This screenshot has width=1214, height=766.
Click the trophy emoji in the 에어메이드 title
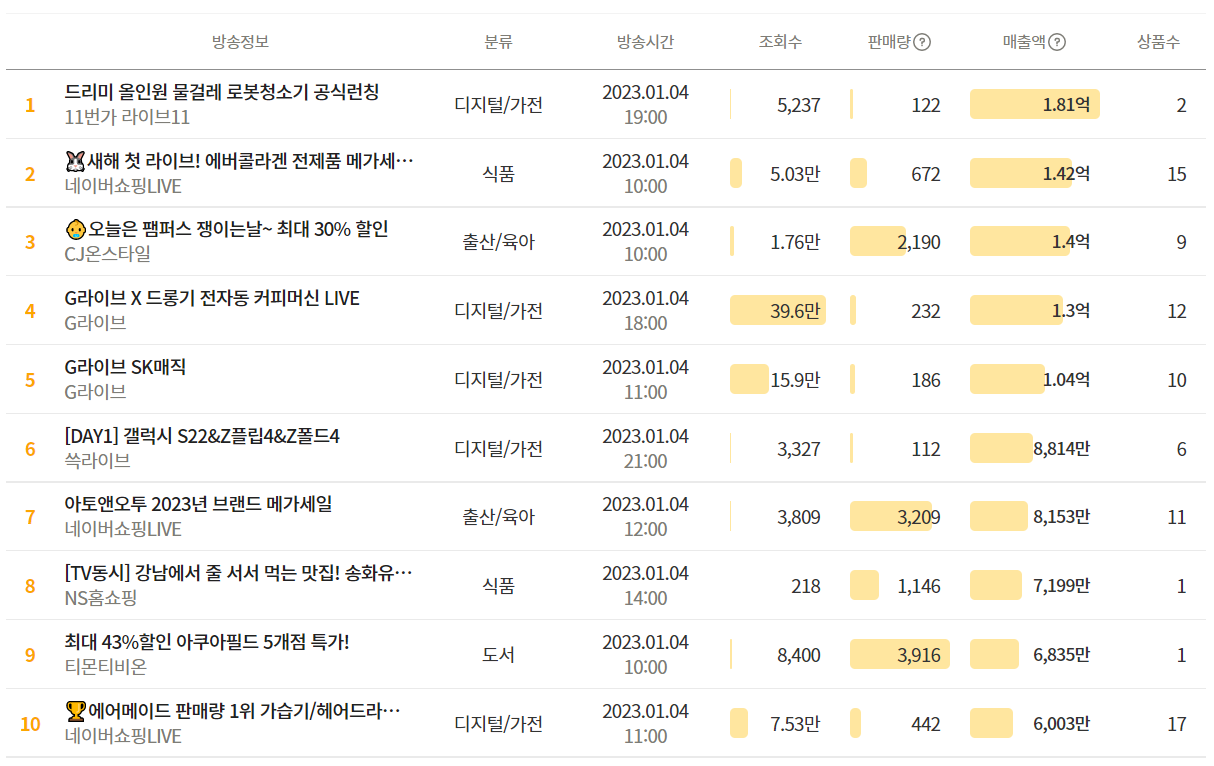(x=75, y=712)
